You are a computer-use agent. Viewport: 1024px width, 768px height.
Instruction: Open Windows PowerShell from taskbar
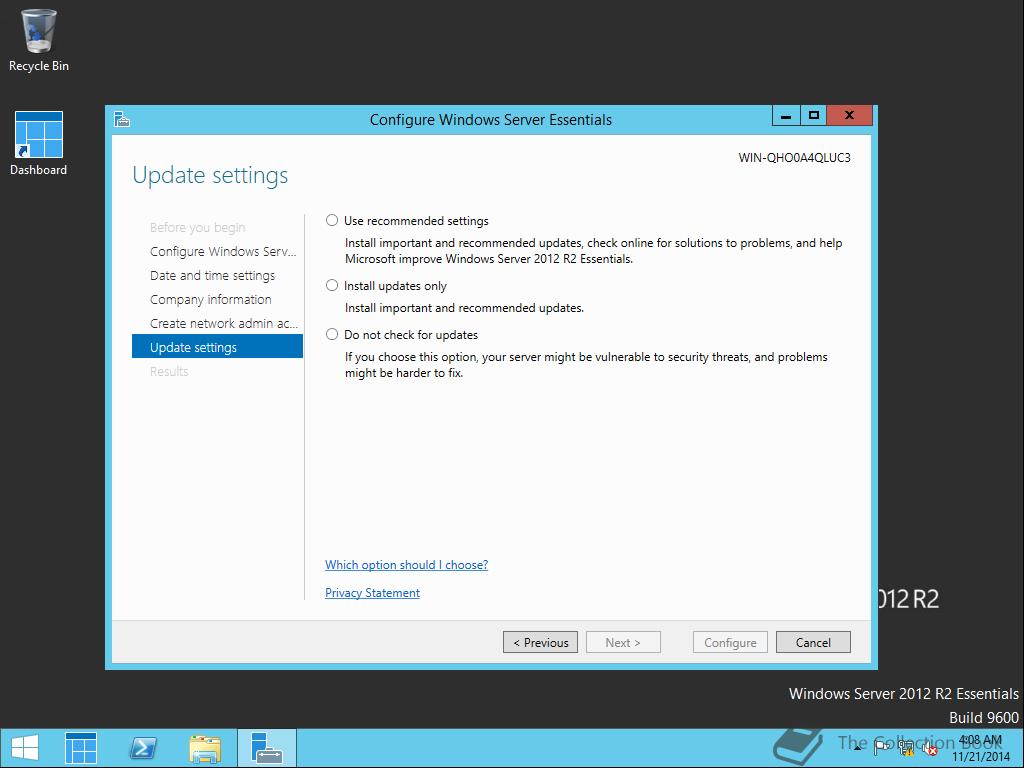pos(142,748)
